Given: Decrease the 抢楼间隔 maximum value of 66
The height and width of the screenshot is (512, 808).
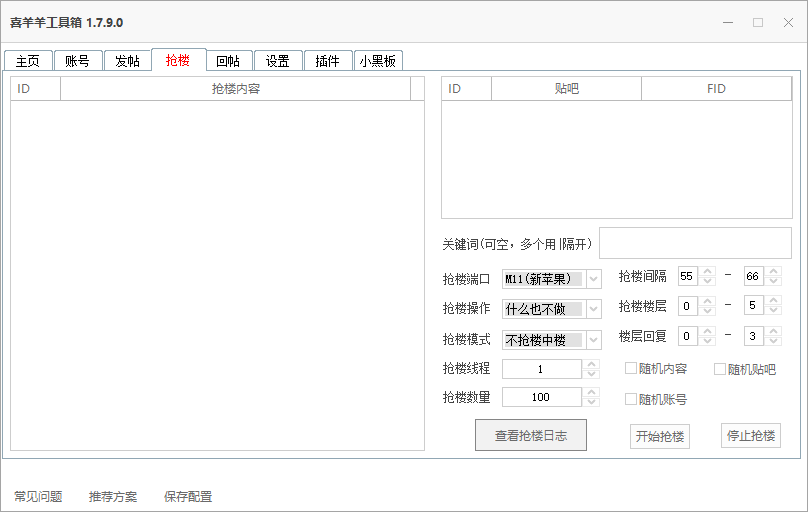Looking at the screenshot, I should (x=774, y=281).
